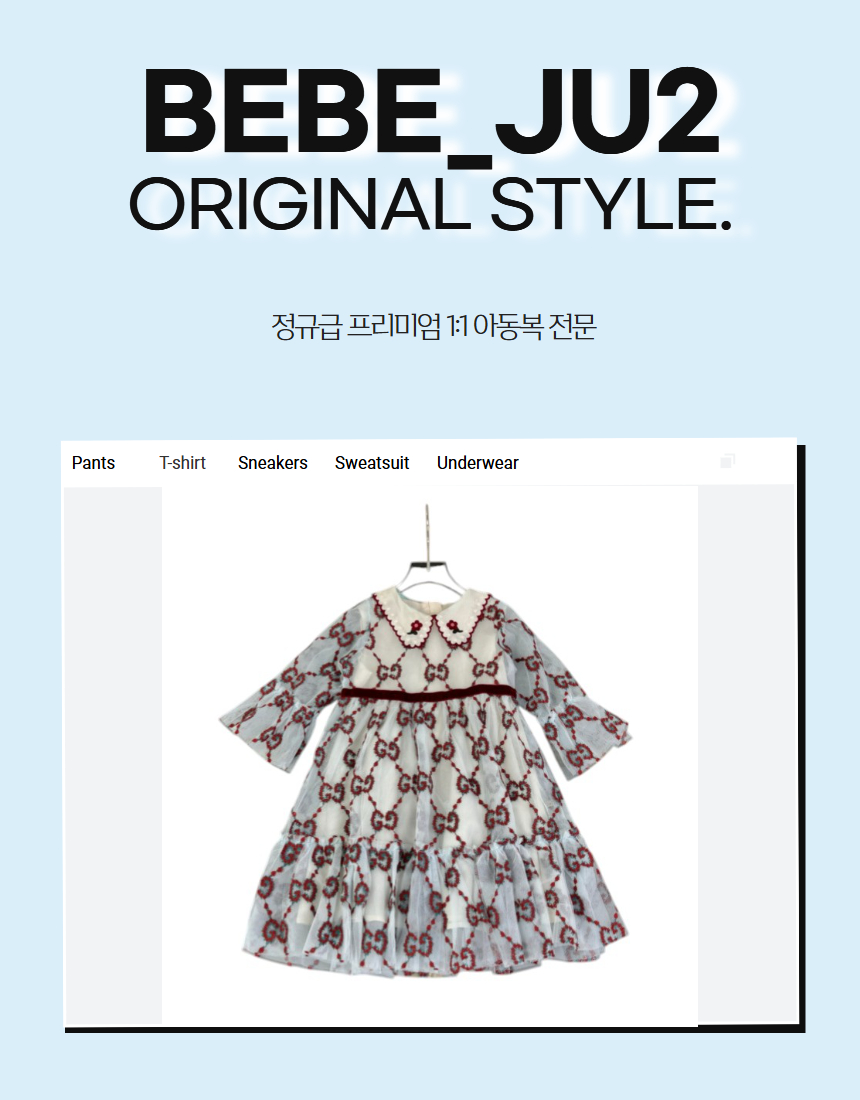Click the gray panel right of product
This screenshot has width=860, height=1100.
tap(746, 756)
